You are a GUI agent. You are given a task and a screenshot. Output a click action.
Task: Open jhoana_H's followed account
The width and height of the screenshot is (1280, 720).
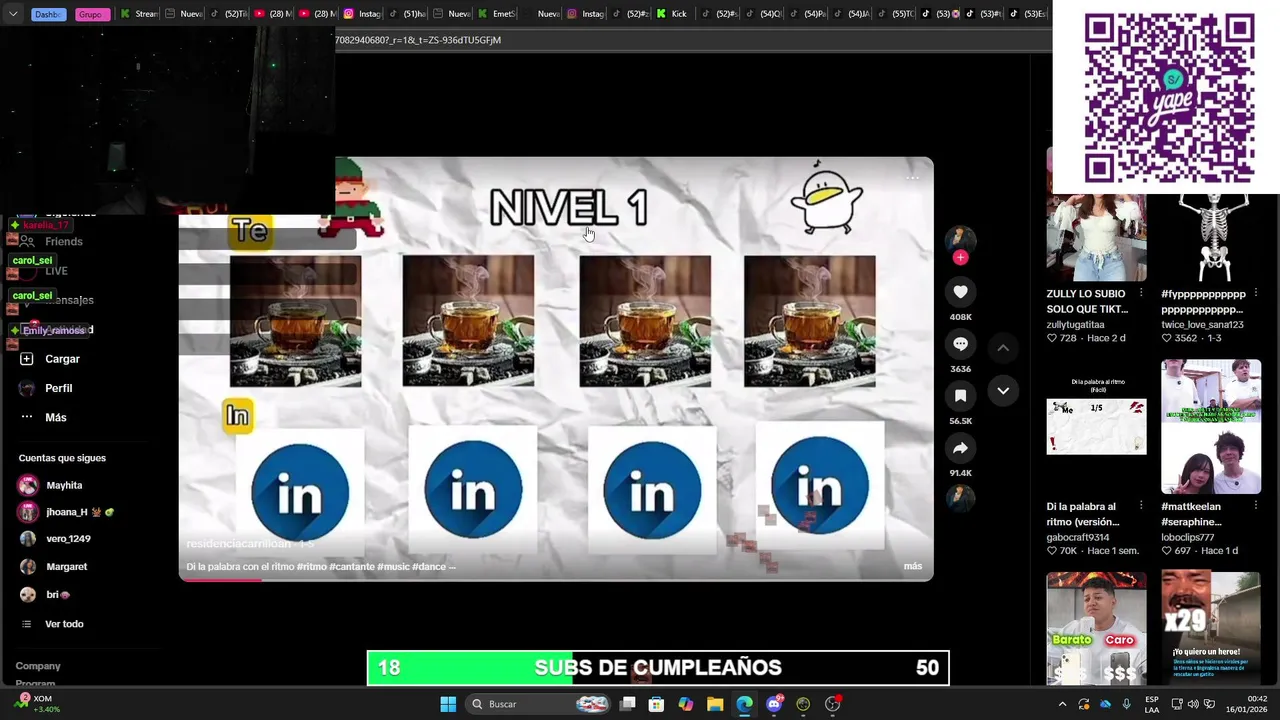click(x=65, y=512)
